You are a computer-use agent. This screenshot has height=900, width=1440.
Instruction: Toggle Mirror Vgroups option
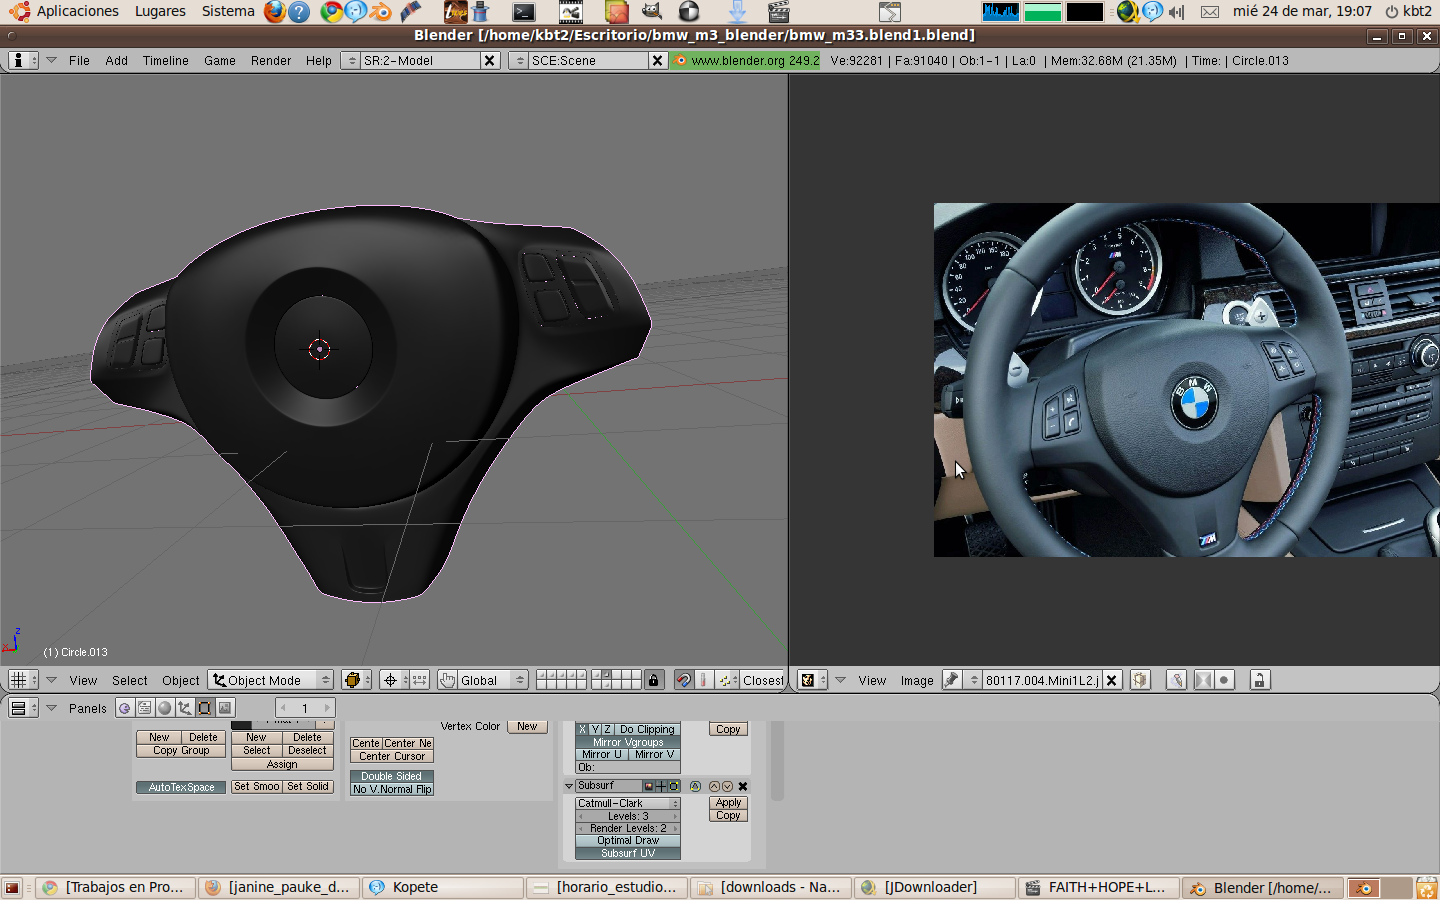[628, 742]
